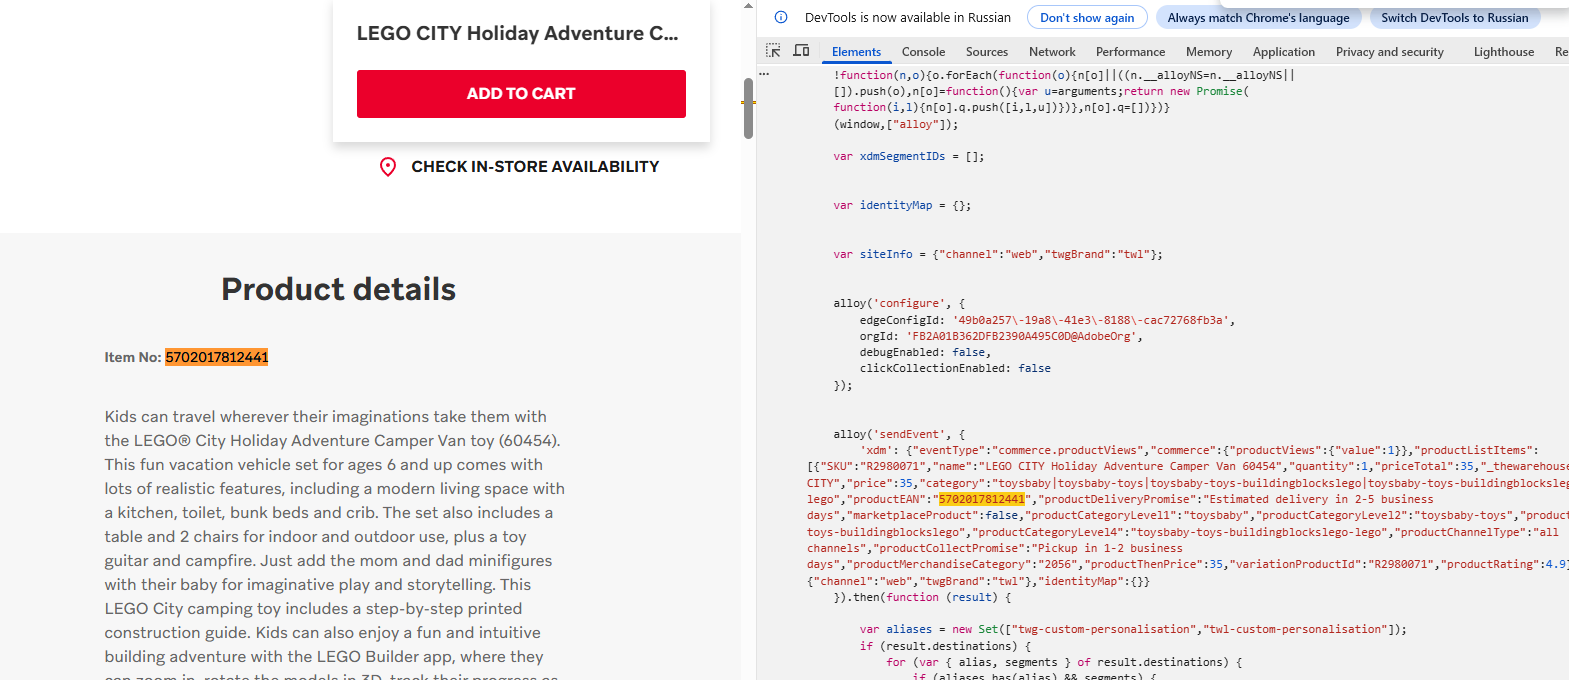Click the 'var aliases = new Set' code line
The width and height of the screenshot is (1569, 680).
pyautogui.click(x=1133, y=630)
